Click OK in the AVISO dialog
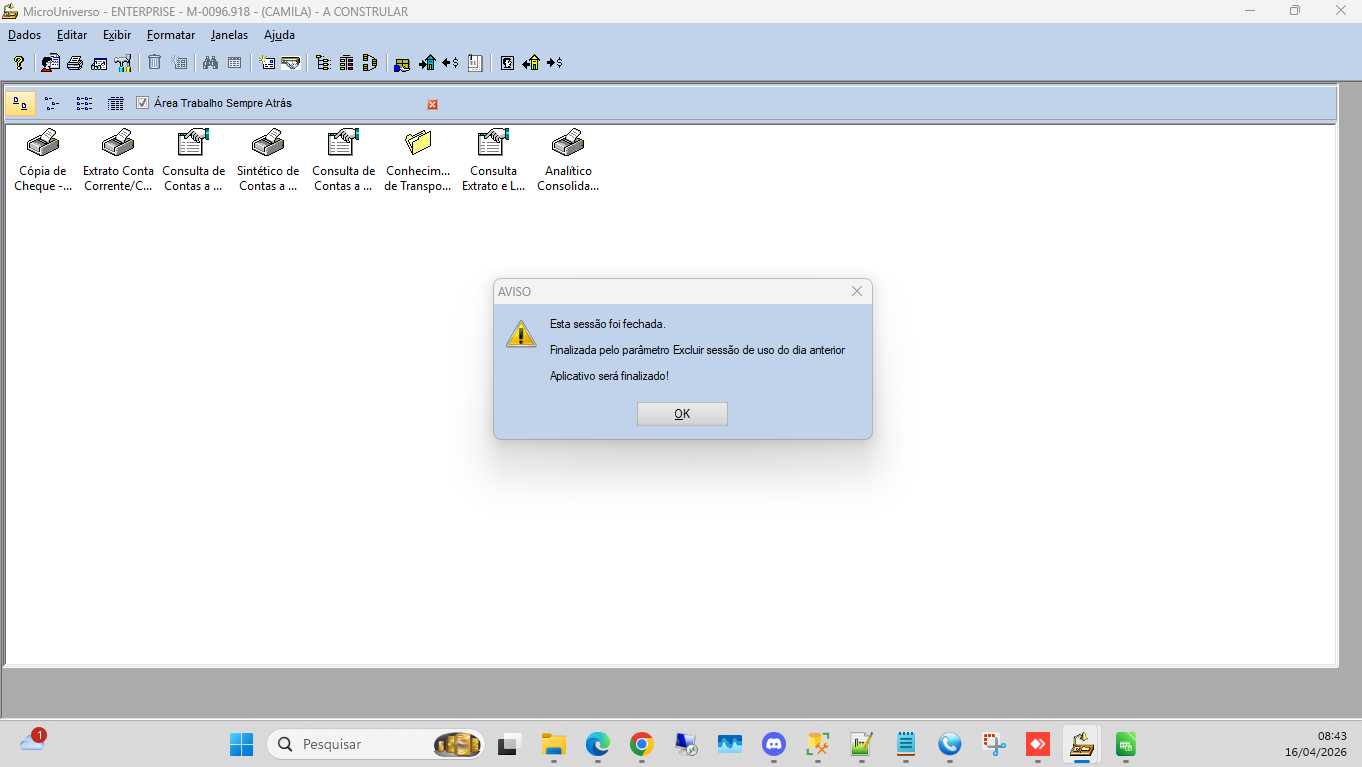 (682, 414)
